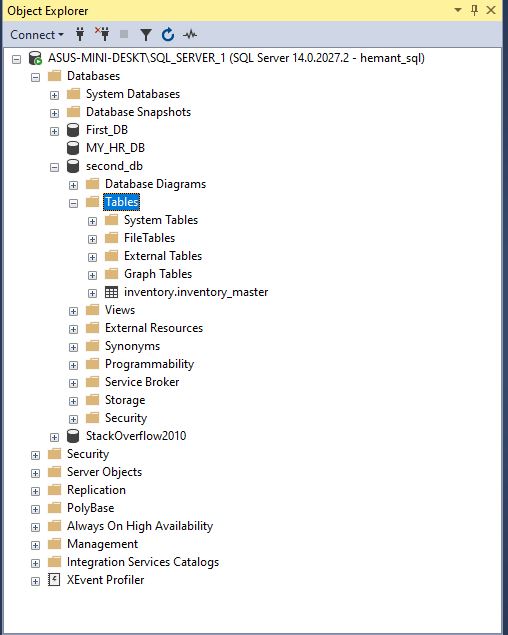Click the StackOverflow2010 database cylinder icon
This screenshot has height=635, width=508.
click(x=73, y=436)
